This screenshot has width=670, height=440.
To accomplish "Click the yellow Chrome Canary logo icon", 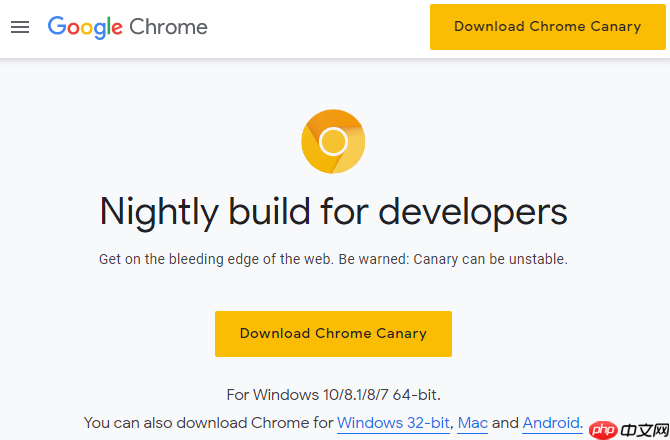I will coord(333,142).
